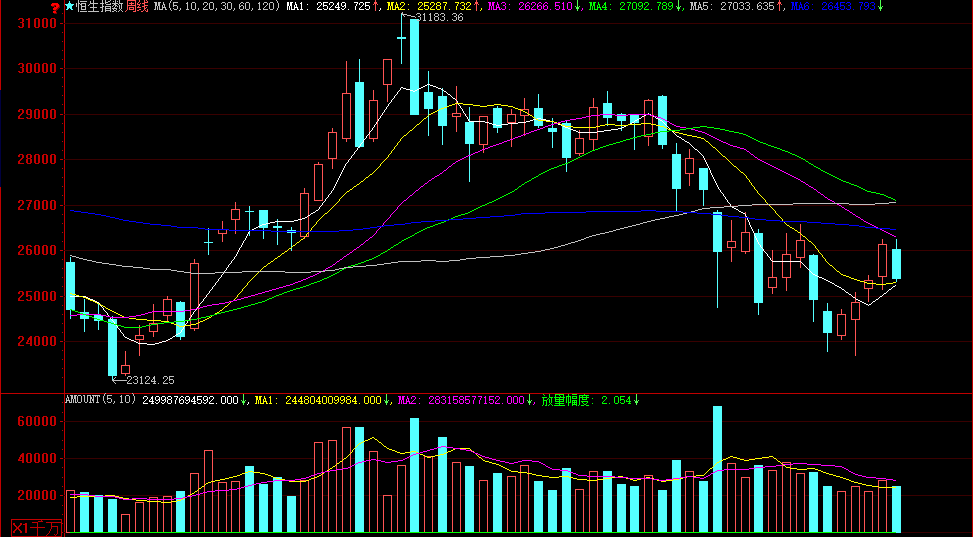Open the 周线 period selector
The width and height of the screenshot is (973, 537).
[135, 6]
